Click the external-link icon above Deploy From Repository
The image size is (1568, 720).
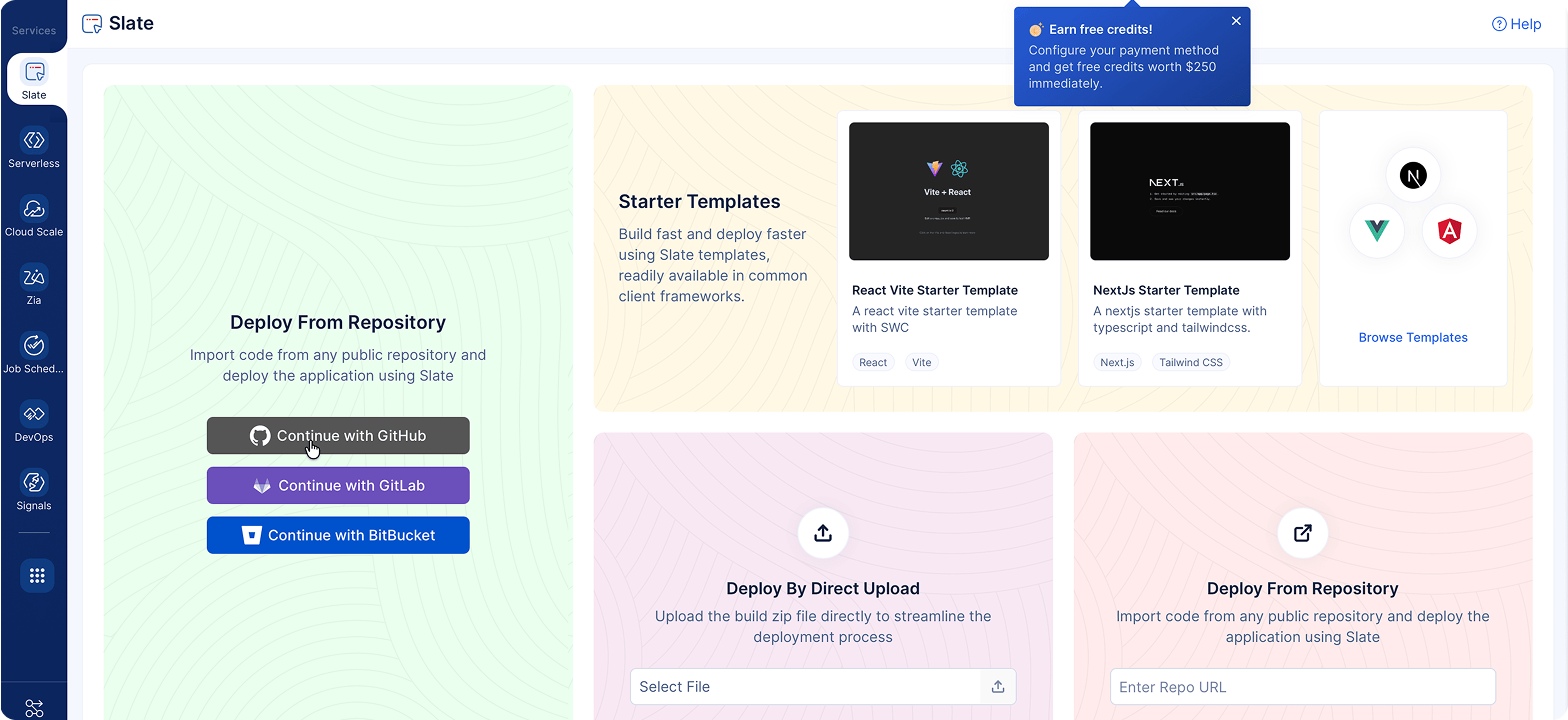point(1303,533)
